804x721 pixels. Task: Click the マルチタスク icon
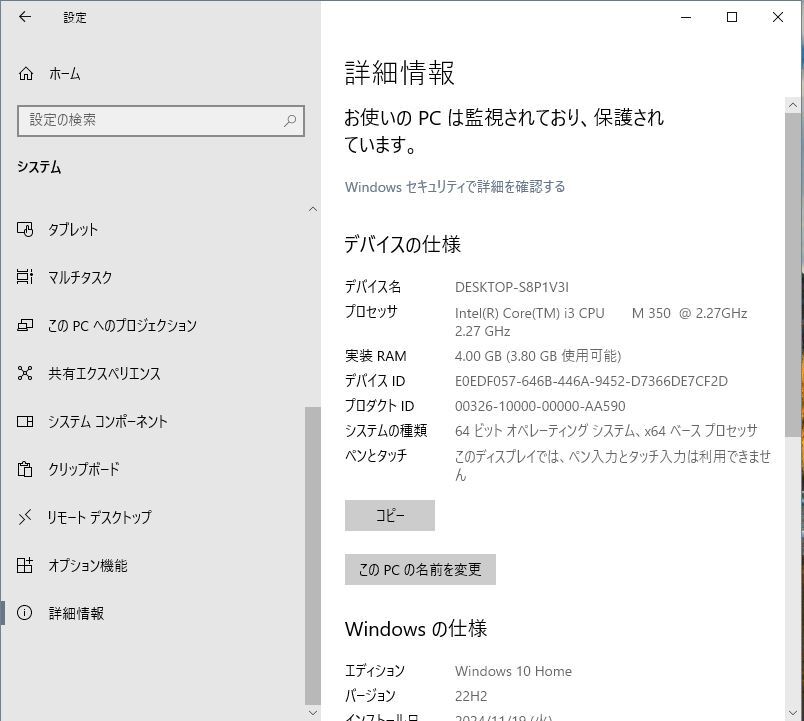(x=25, y=277)
